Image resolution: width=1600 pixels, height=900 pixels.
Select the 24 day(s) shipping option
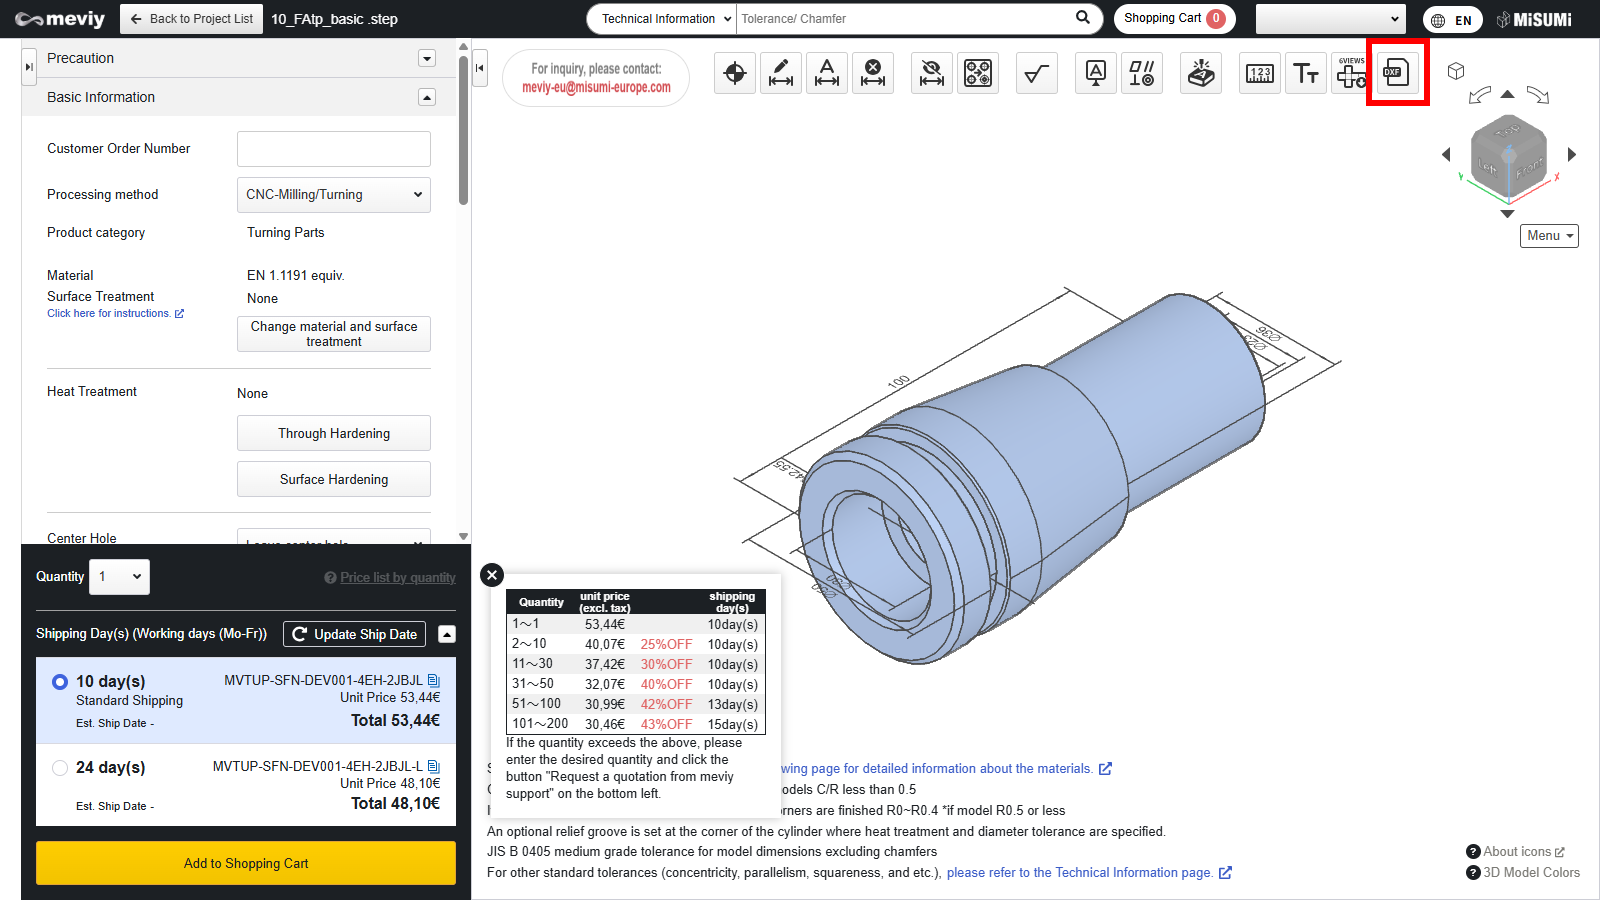[x=60, y=768]
